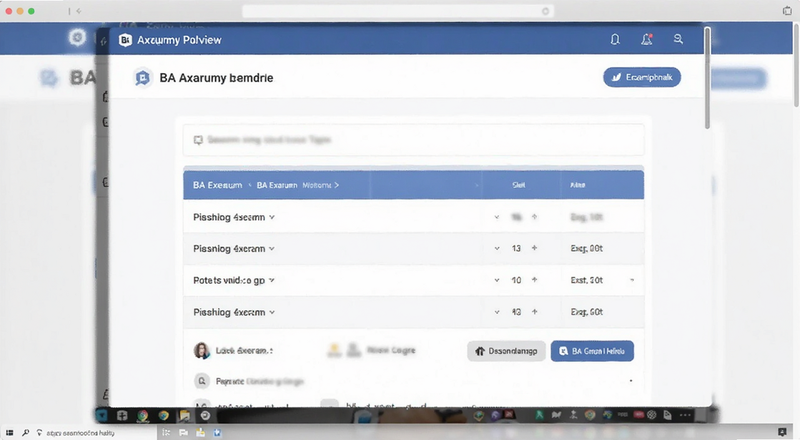Select the Moitorne breadcrumb entry

tap(317, 185)
